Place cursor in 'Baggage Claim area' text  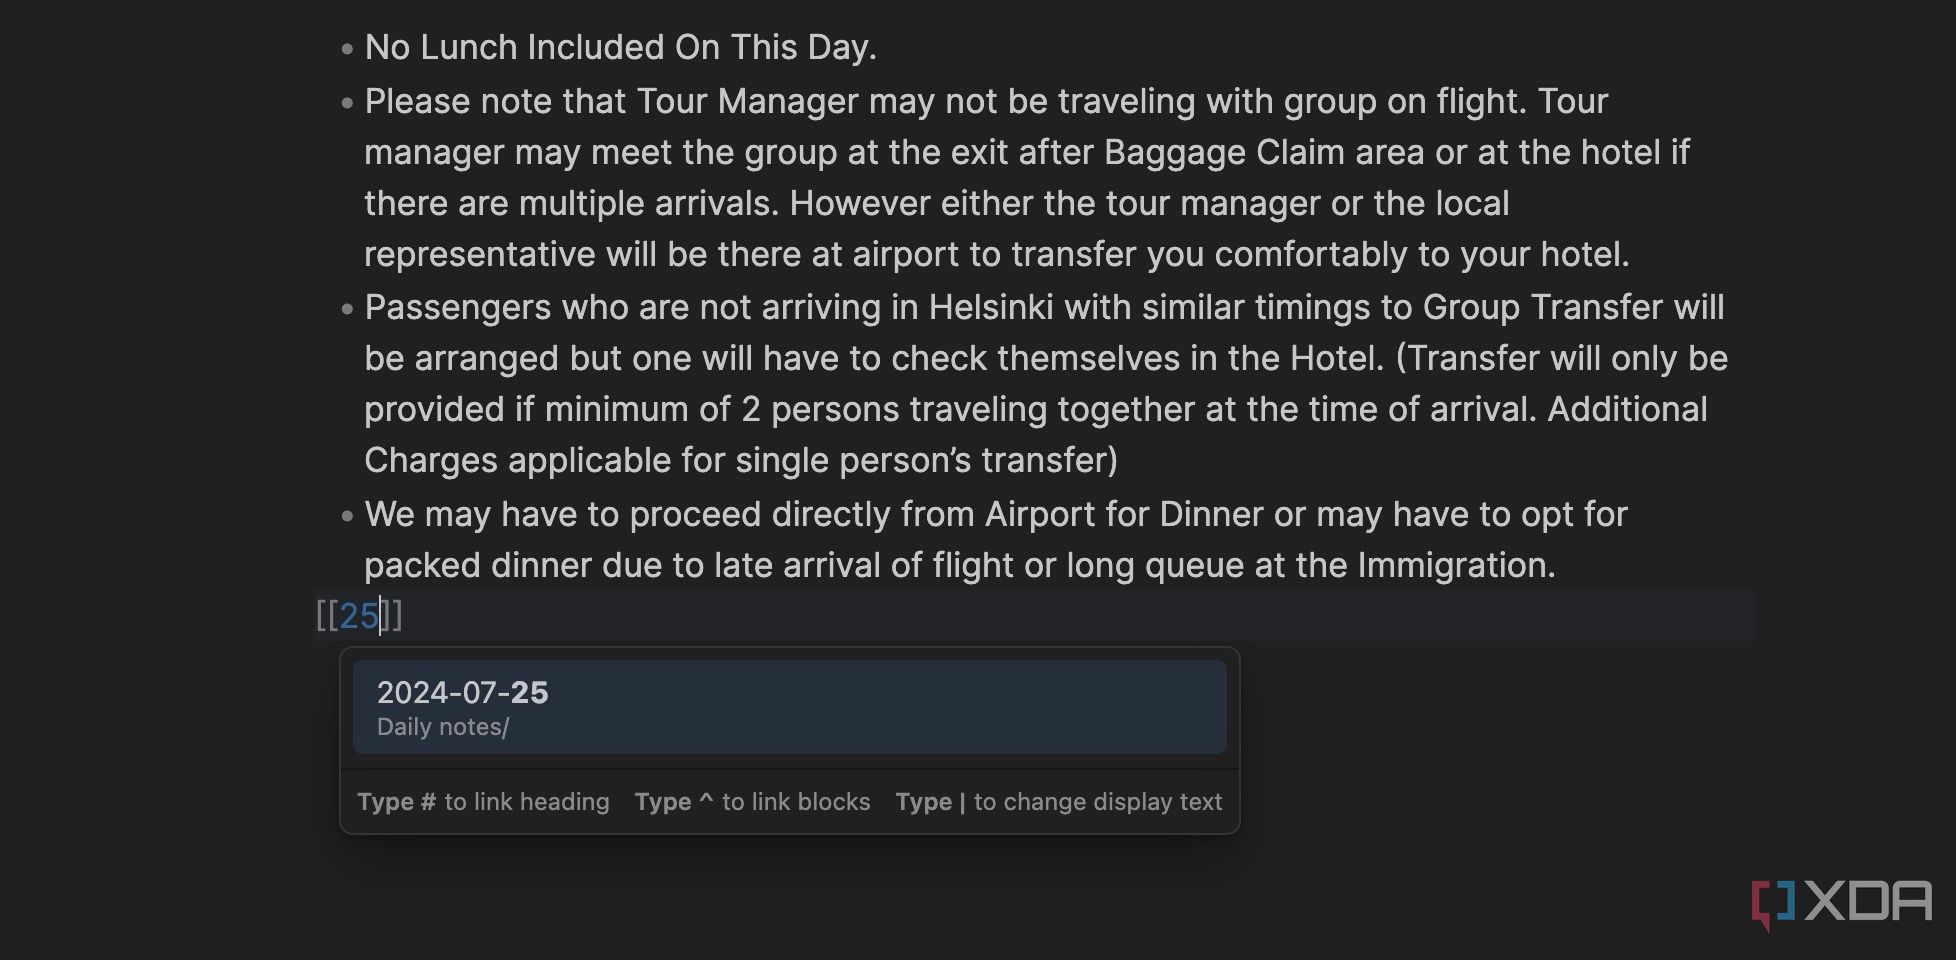coord(1264,152)
